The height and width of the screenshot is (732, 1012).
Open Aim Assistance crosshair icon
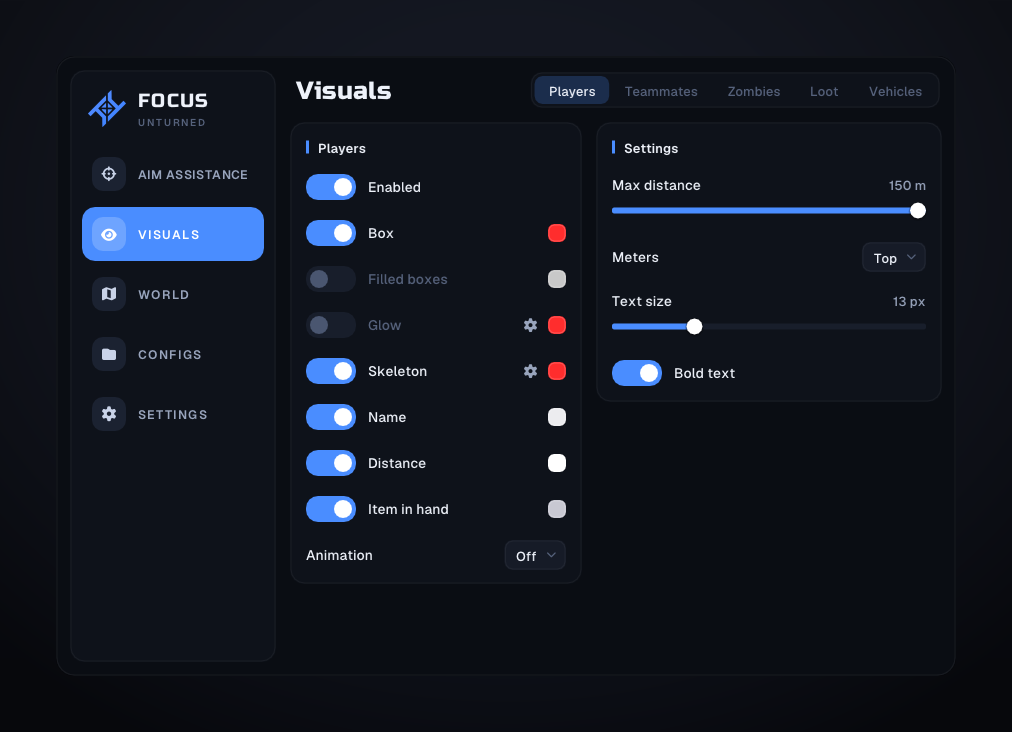pos(108,174)
